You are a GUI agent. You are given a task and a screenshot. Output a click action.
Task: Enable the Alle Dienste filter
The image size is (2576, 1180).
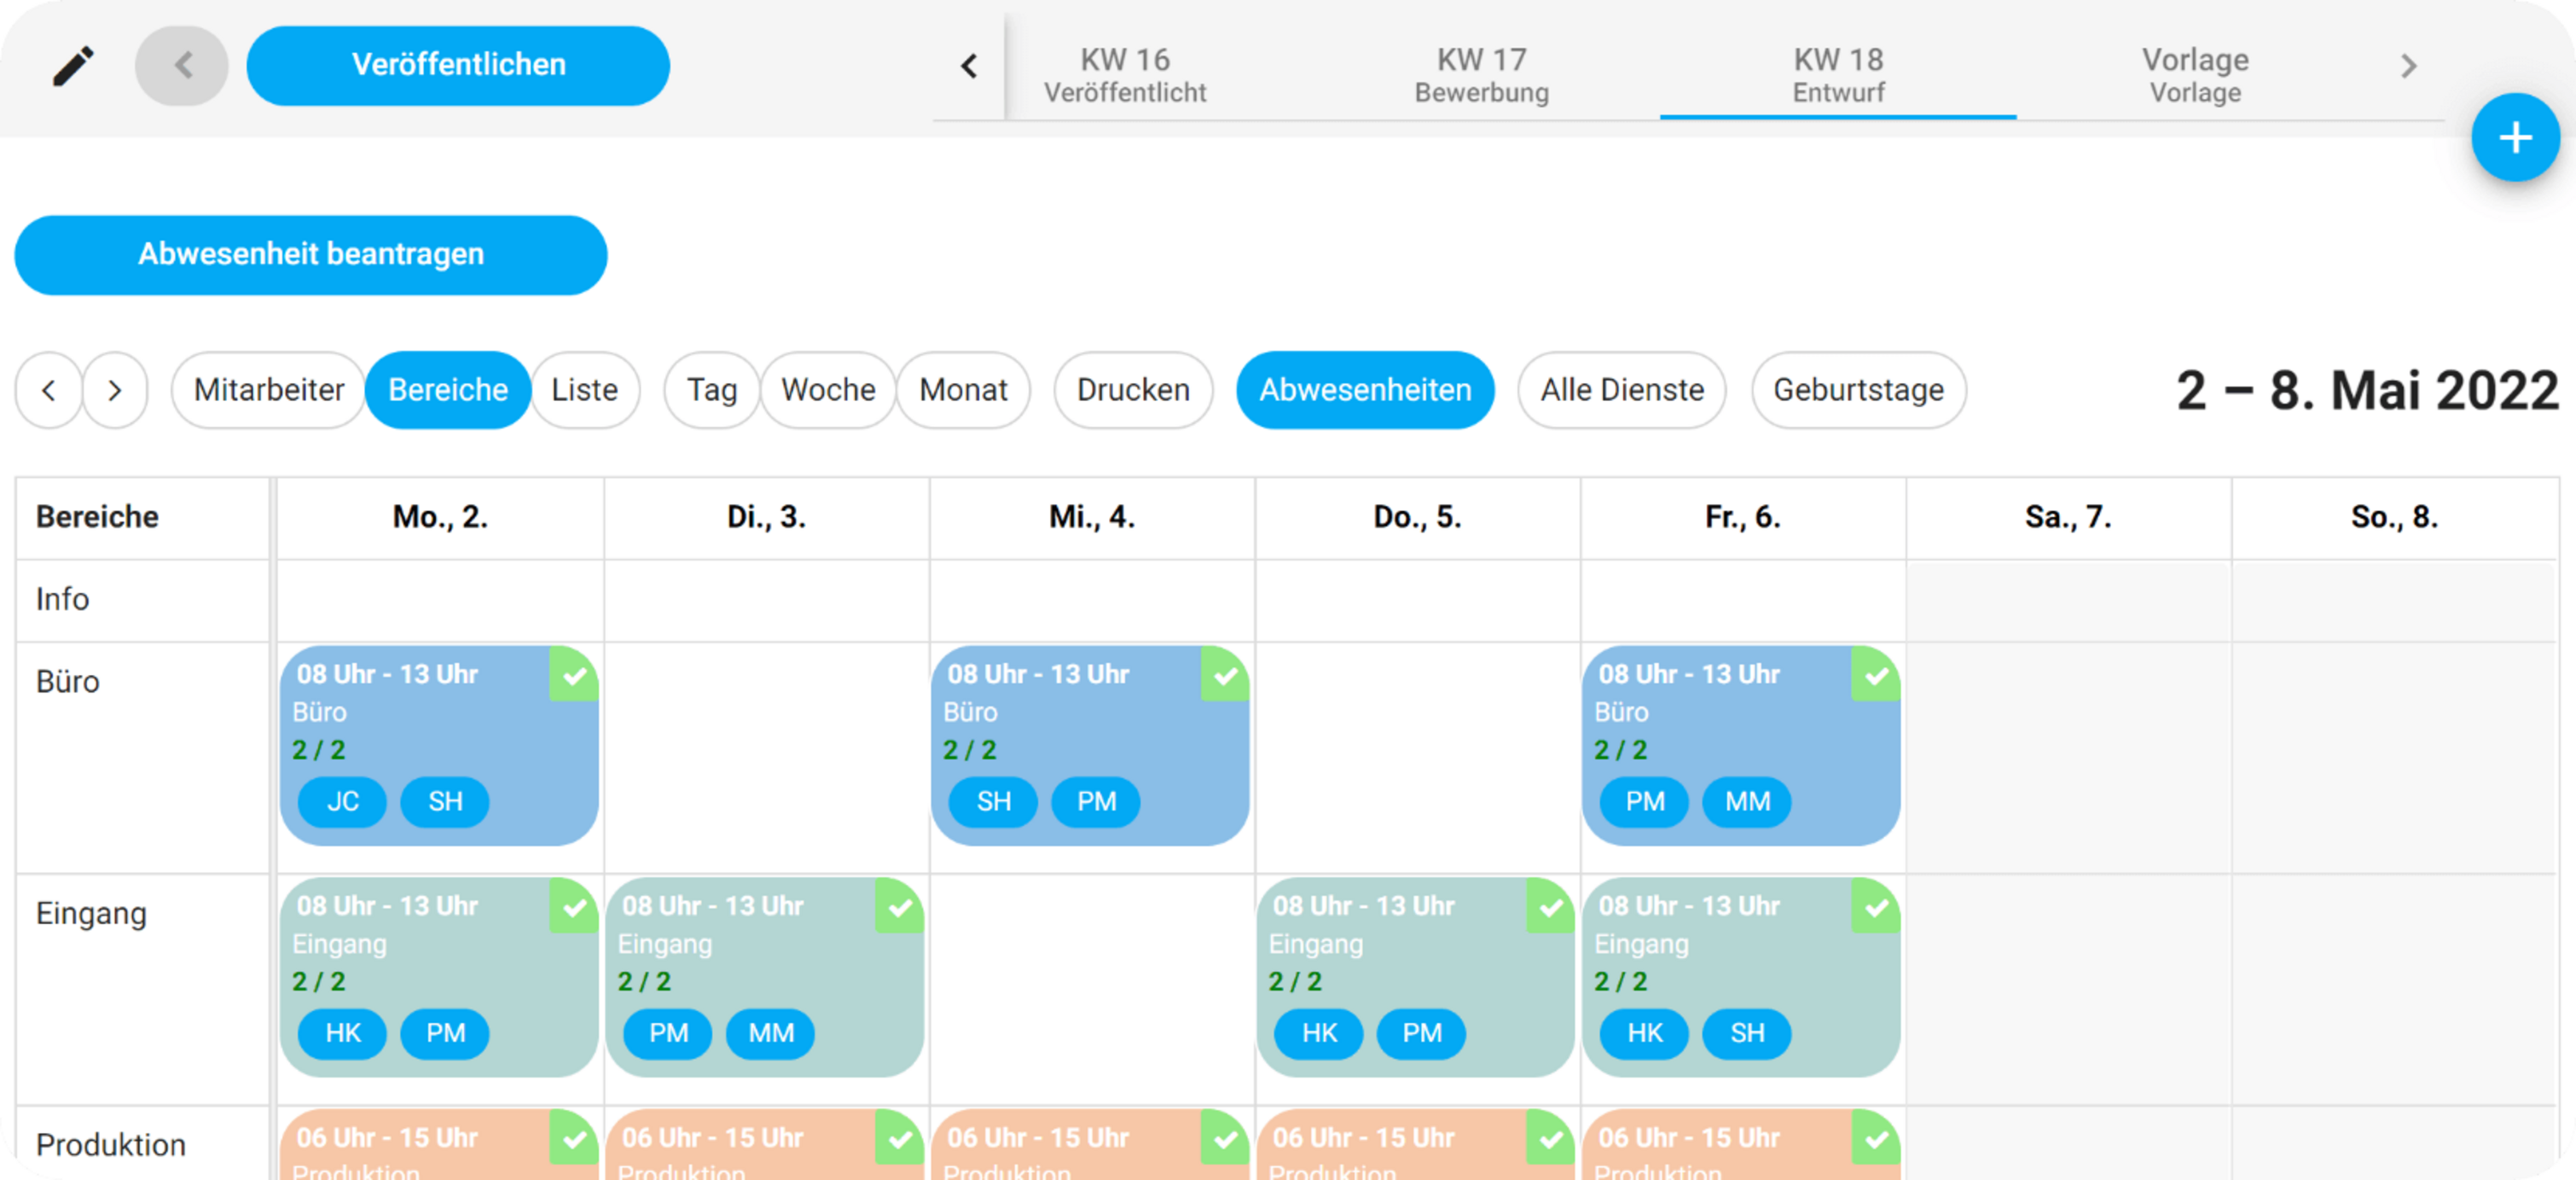tap(1620, 390)
